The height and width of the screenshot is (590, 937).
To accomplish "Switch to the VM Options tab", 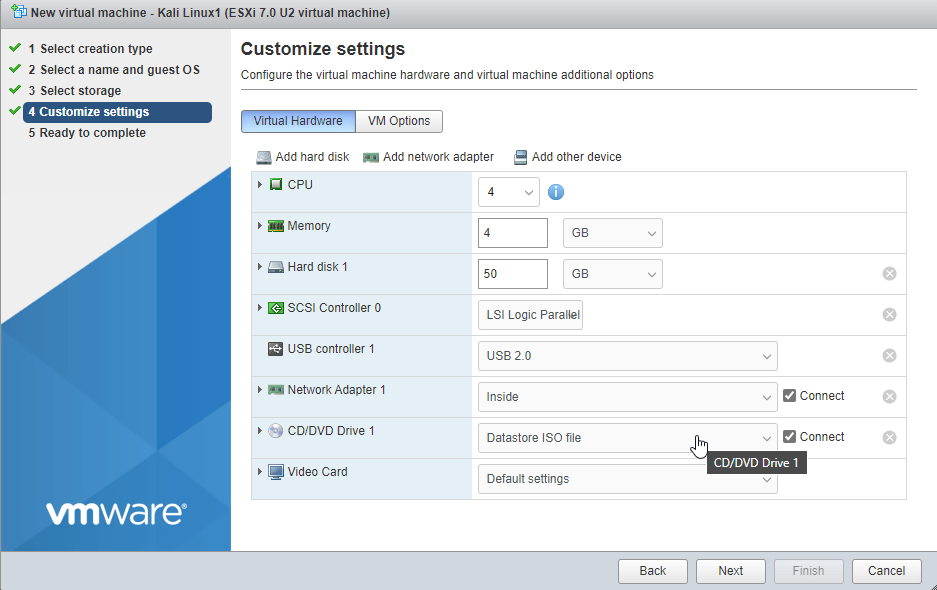I will pyautogui.click(x=399, y=121).
